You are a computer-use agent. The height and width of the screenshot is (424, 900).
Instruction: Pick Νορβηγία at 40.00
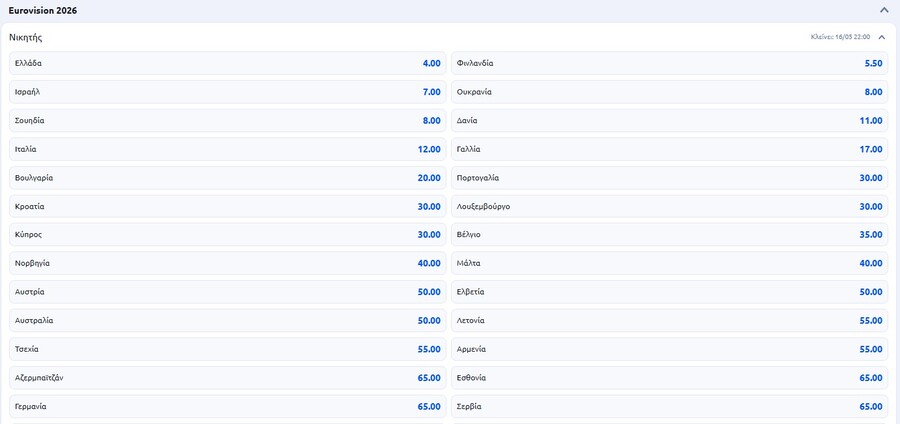pos(228,263)
